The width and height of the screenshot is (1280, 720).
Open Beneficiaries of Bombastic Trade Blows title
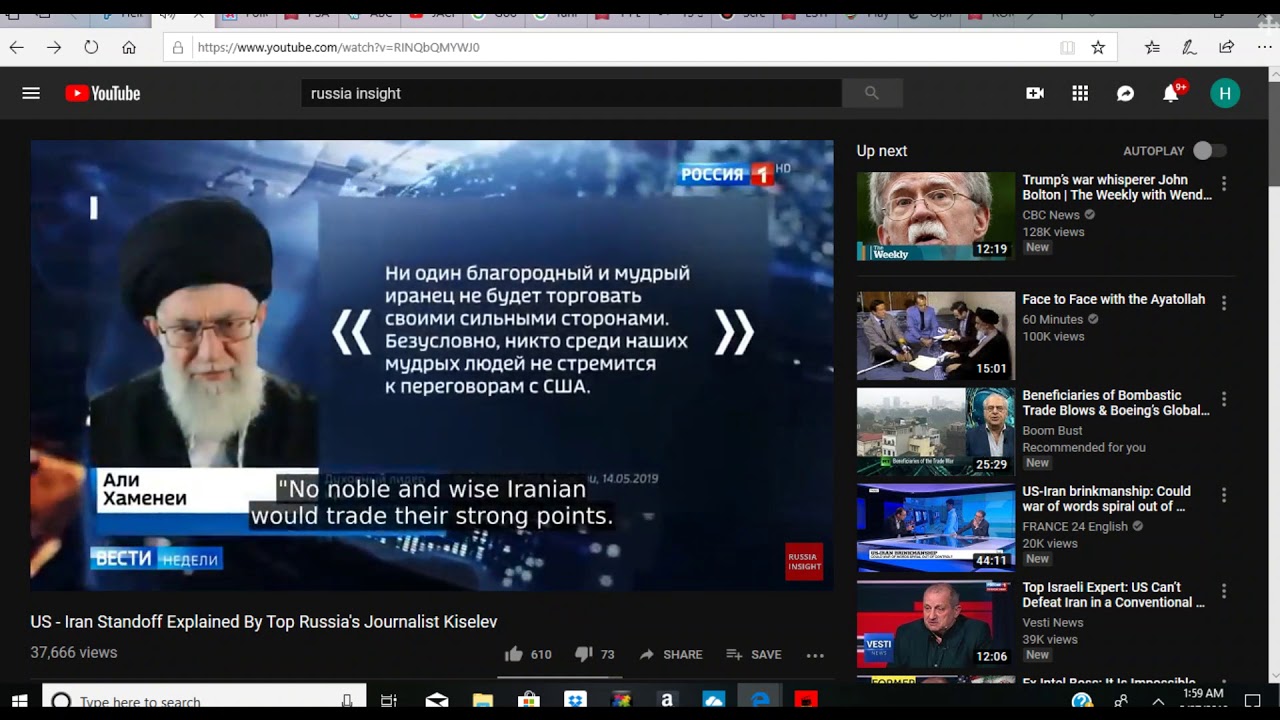click(1116, 403)
